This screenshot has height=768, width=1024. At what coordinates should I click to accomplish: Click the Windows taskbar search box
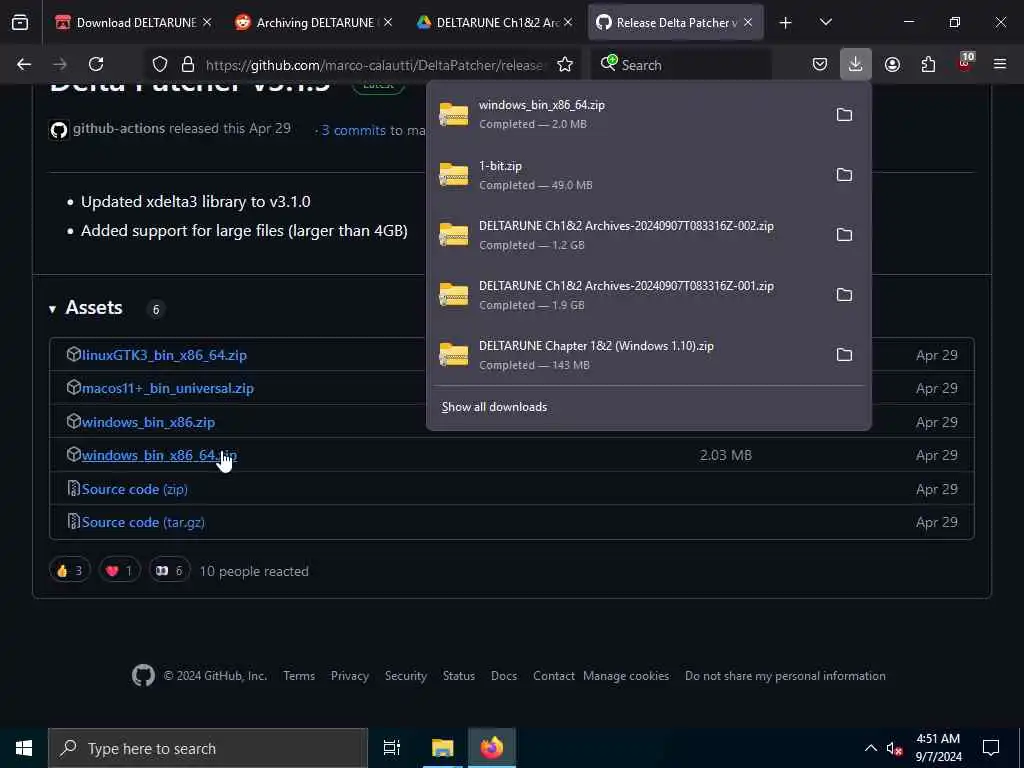[x=208, y=748]
